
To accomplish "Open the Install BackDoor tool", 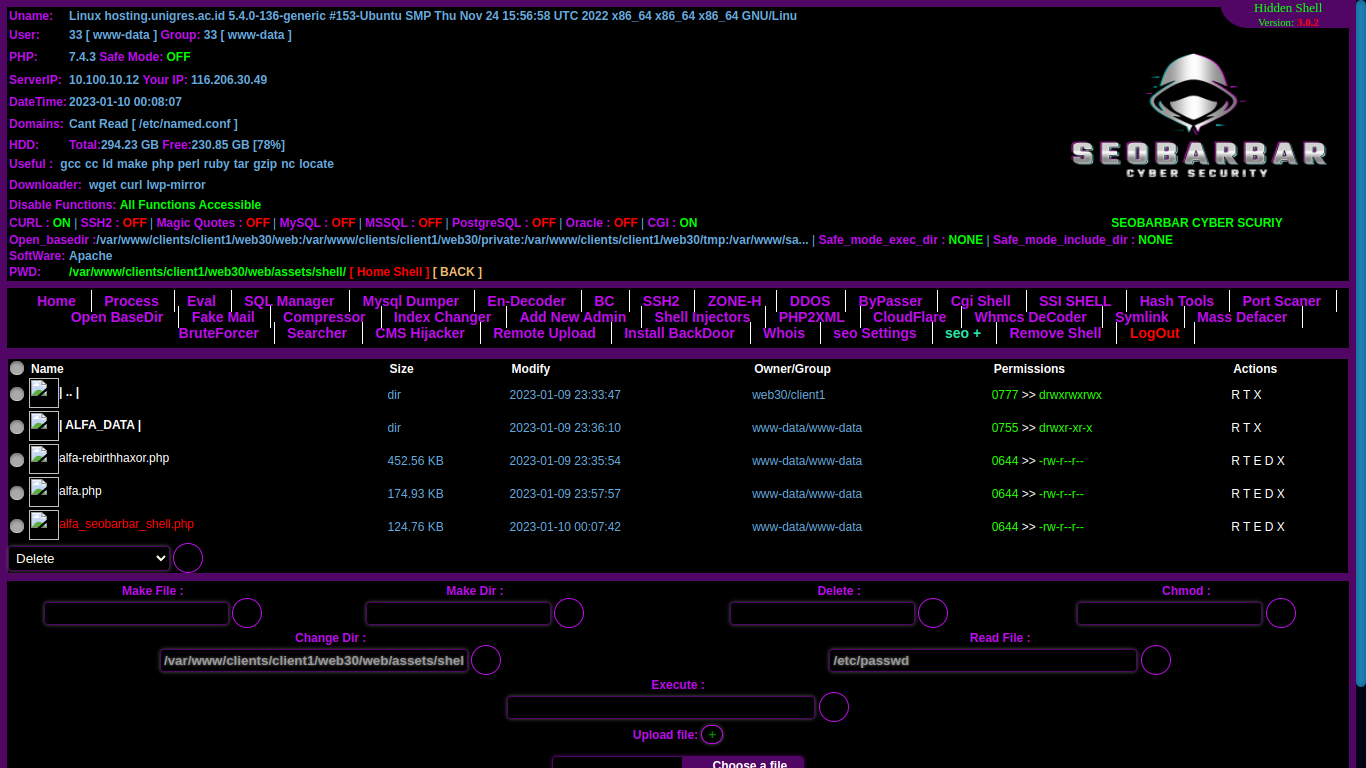I will click(679, 333).
